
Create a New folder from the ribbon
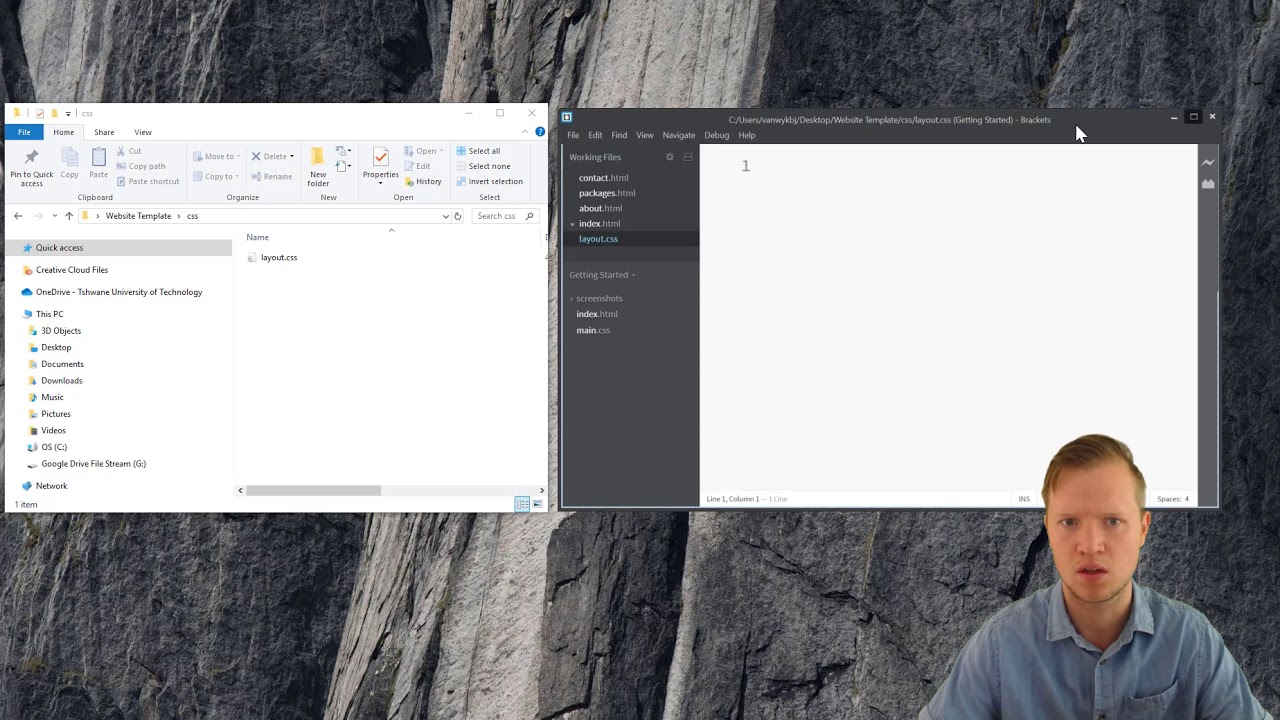click(318, 166)
